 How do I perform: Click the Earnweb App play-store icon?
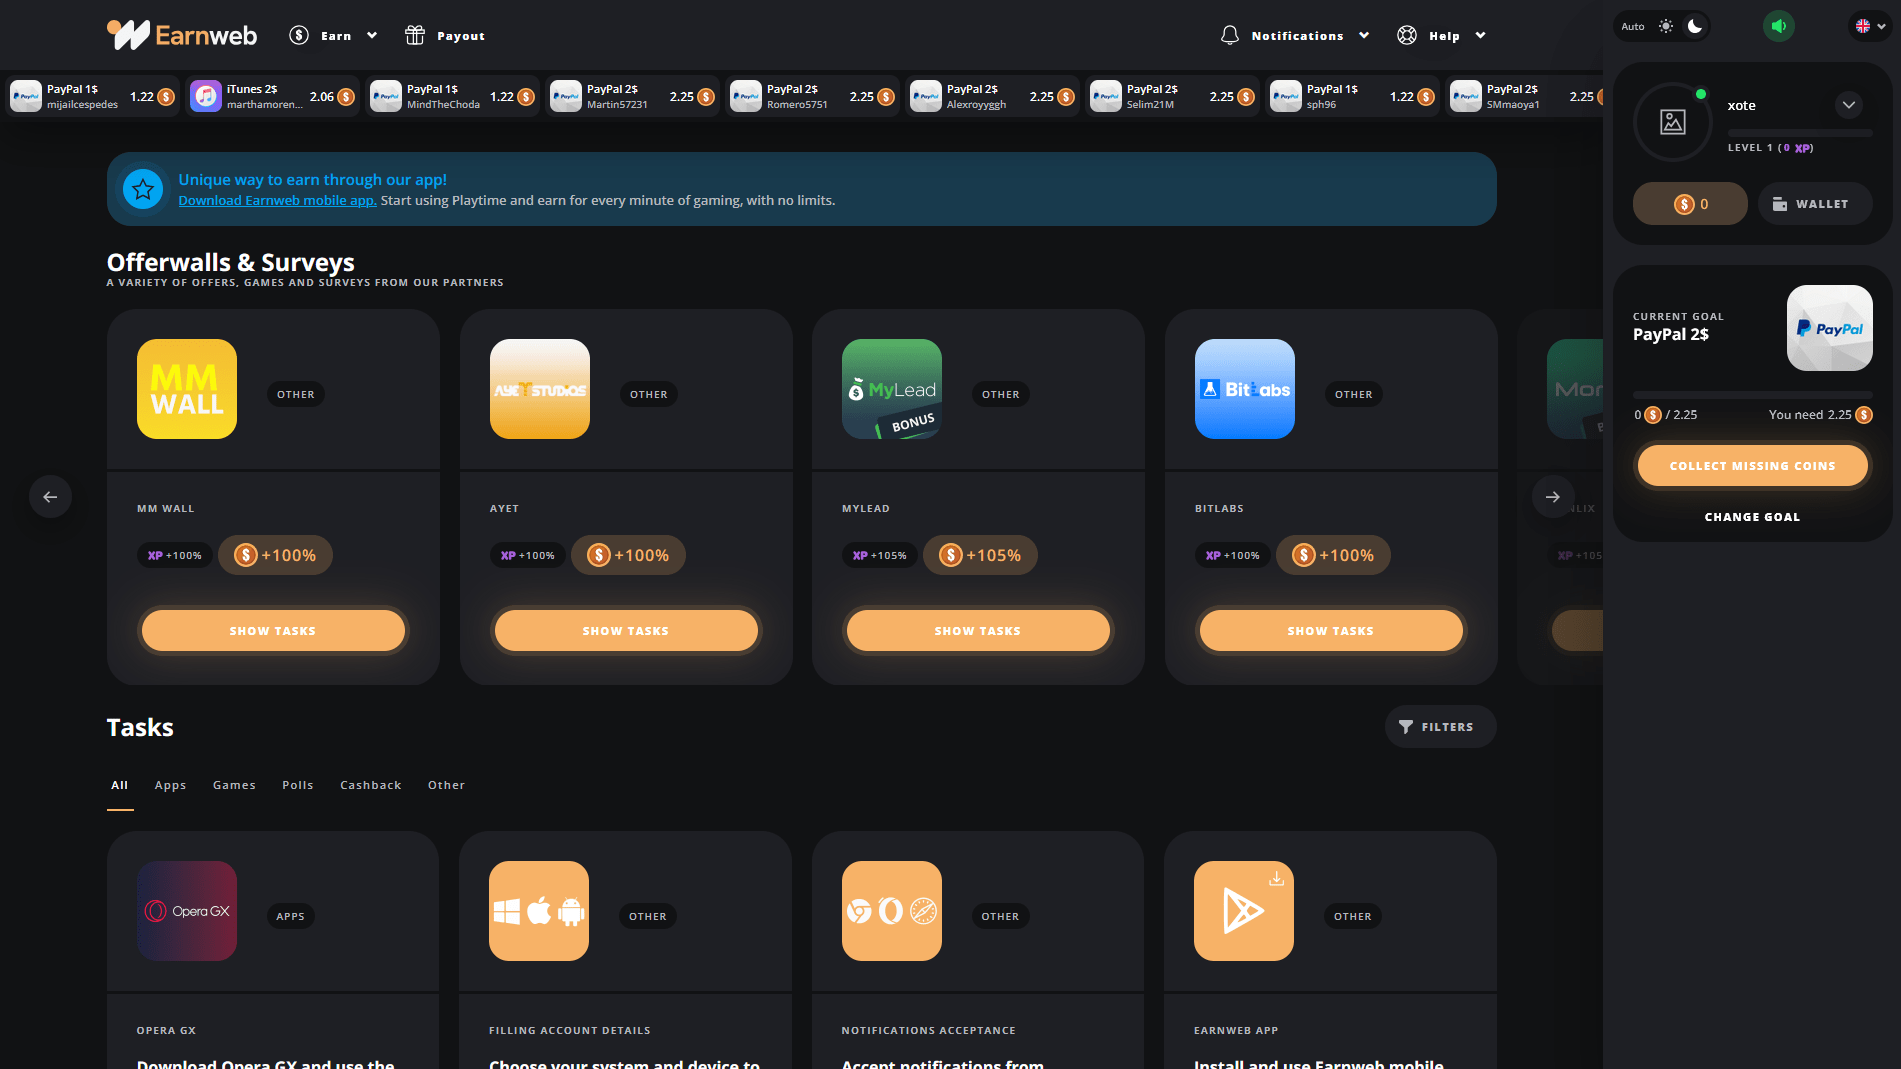(x=1244, y=911)
